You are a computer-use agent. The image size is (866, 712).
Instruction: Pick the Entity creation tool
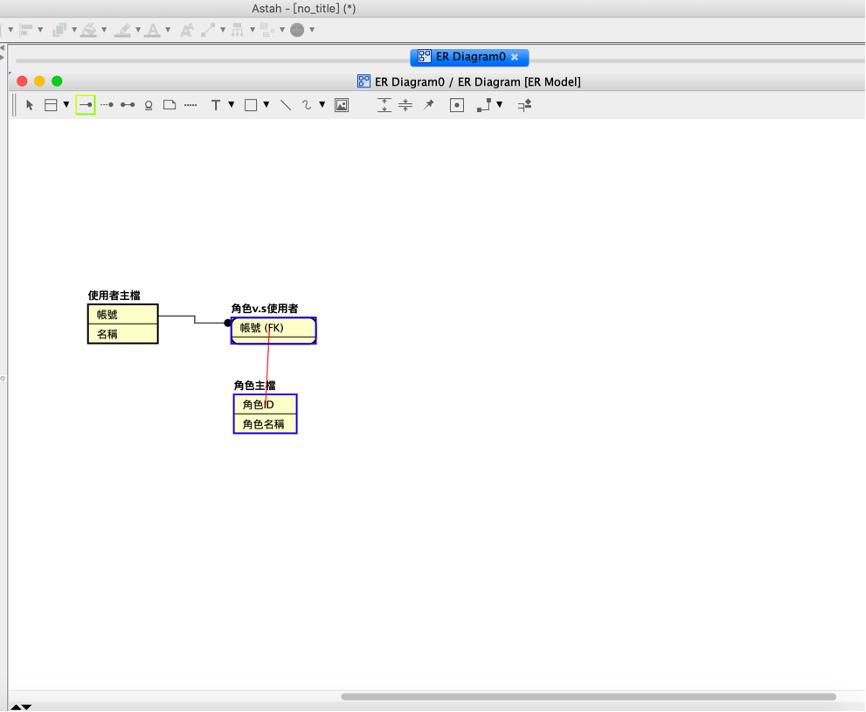51,105
